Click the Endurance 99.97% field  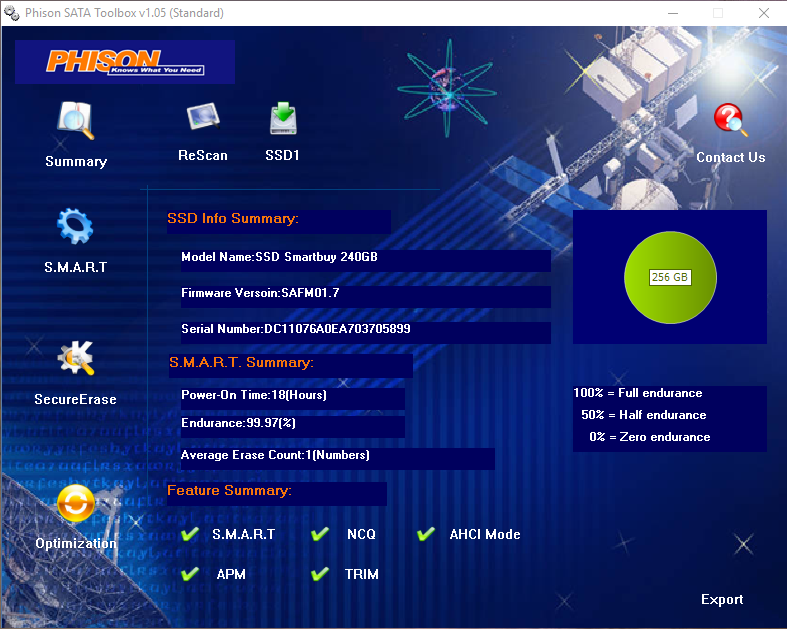pos(293,427)
